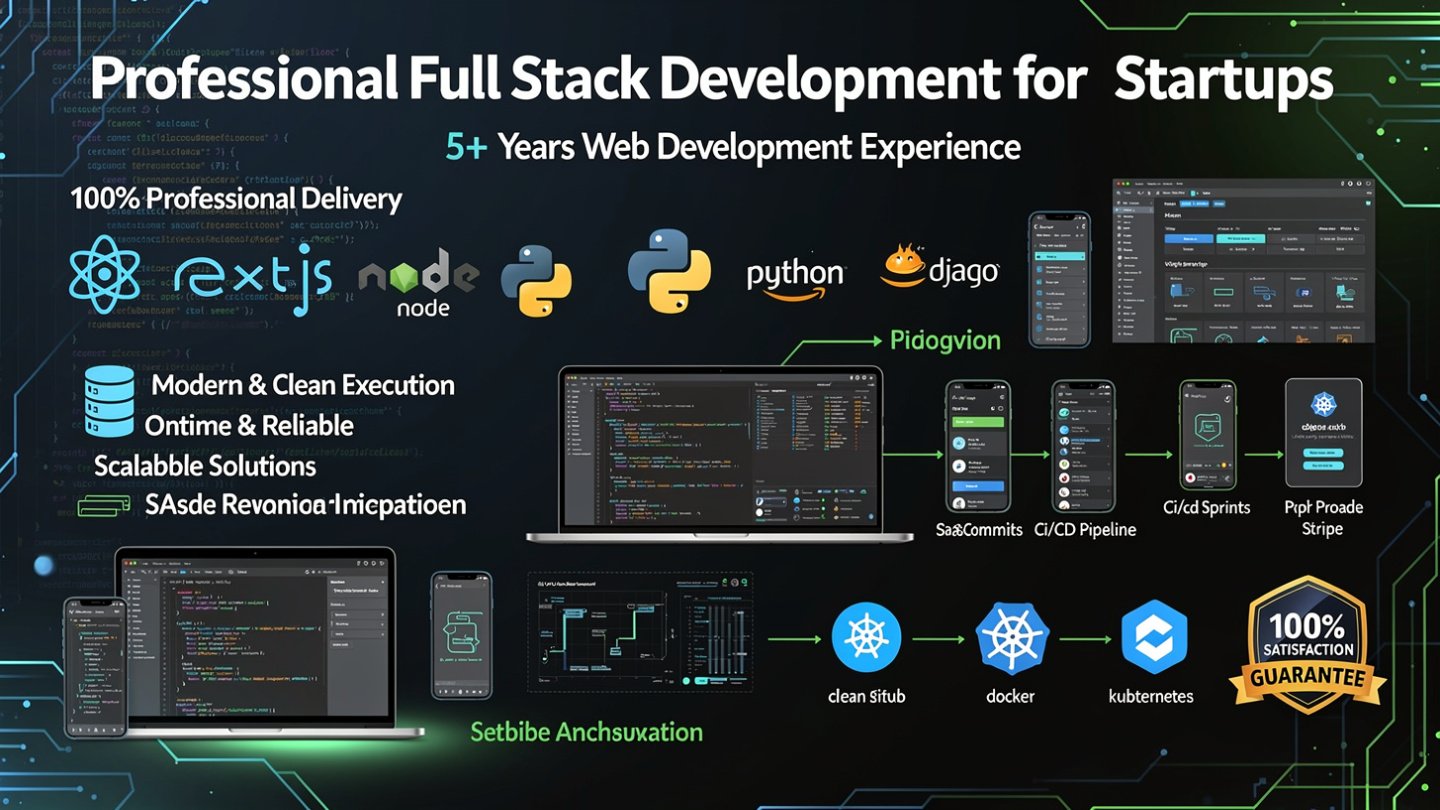The width and height of the screenshot is (1440, 810).
Task: Select the phone showing a green flow diagram
Action: 461,636
